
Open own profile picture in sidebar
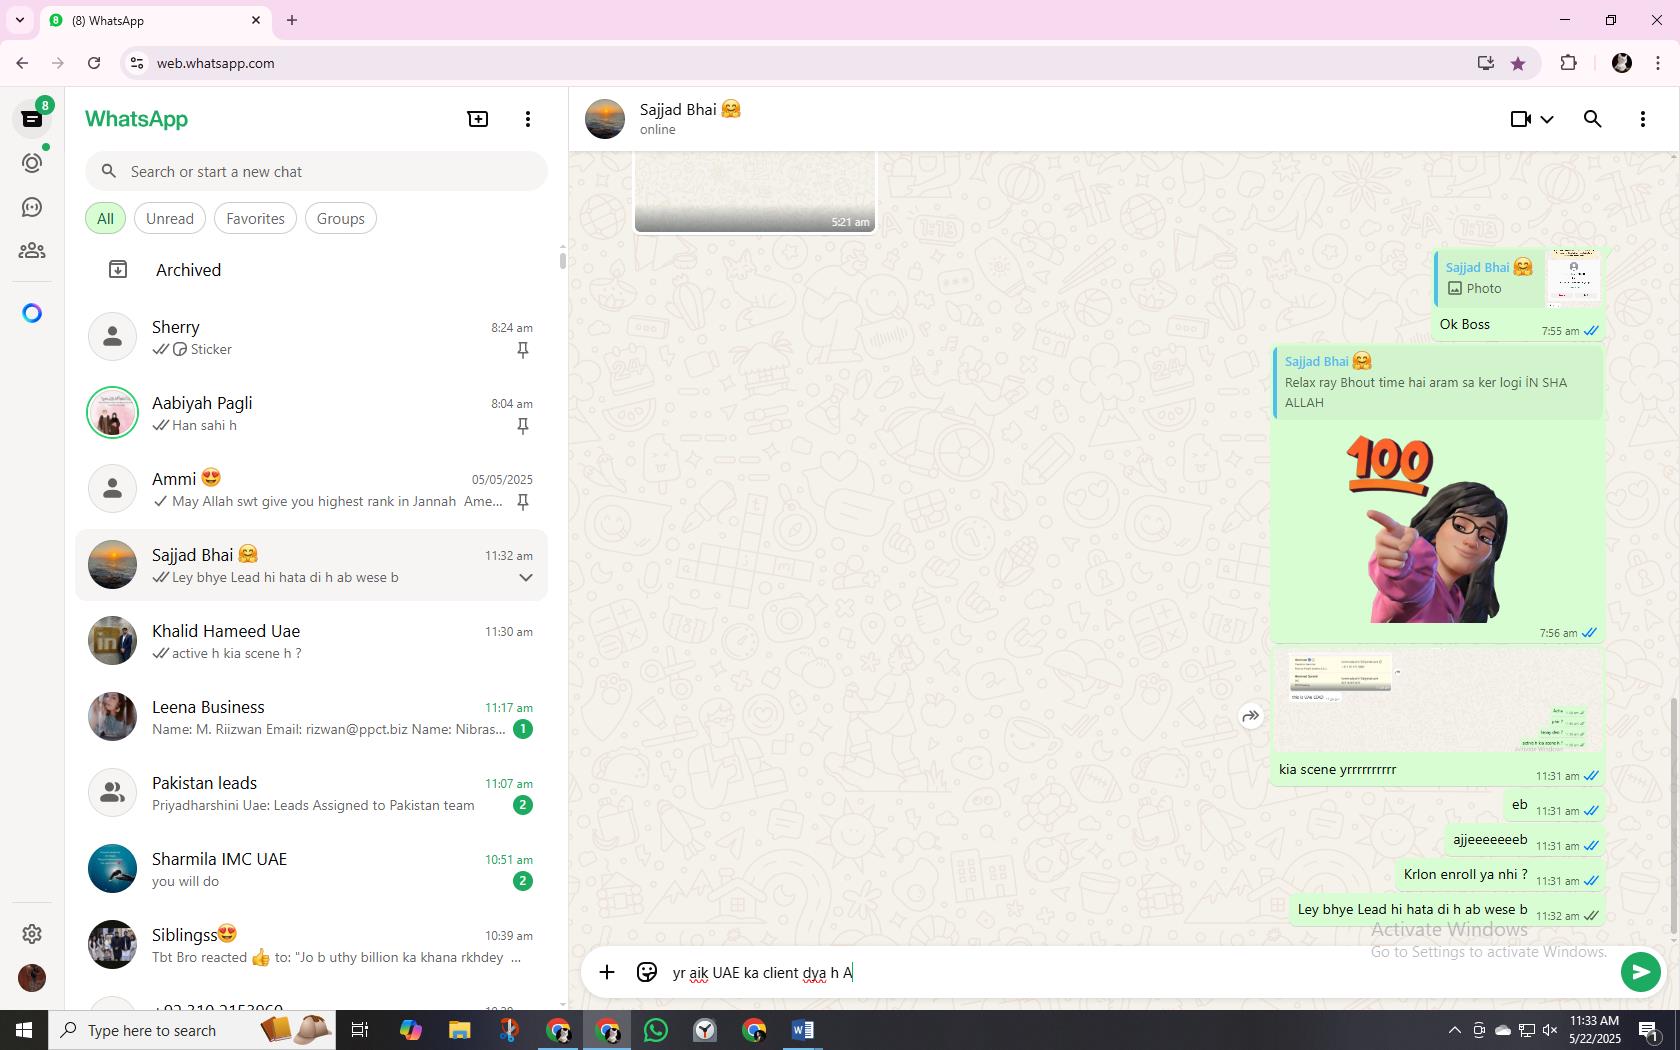point(32,978)
